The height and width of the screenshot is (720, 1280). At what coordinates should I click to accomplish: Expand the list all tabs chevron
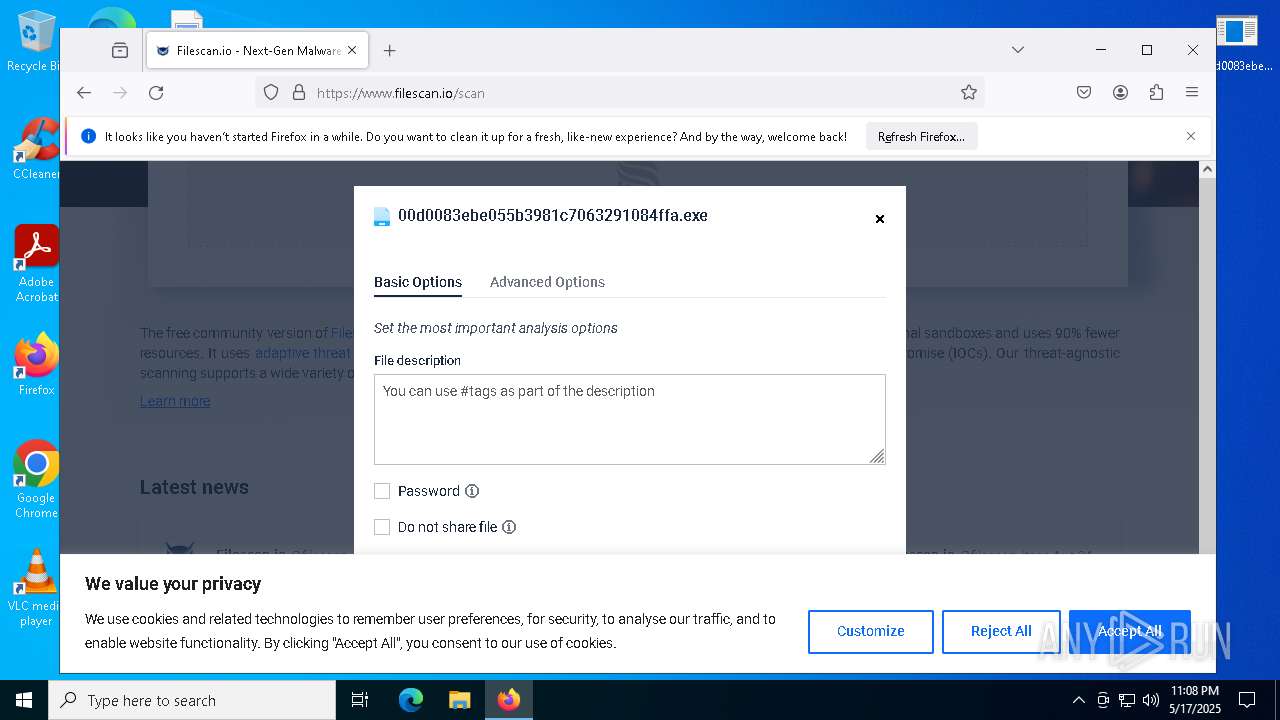1018,50
